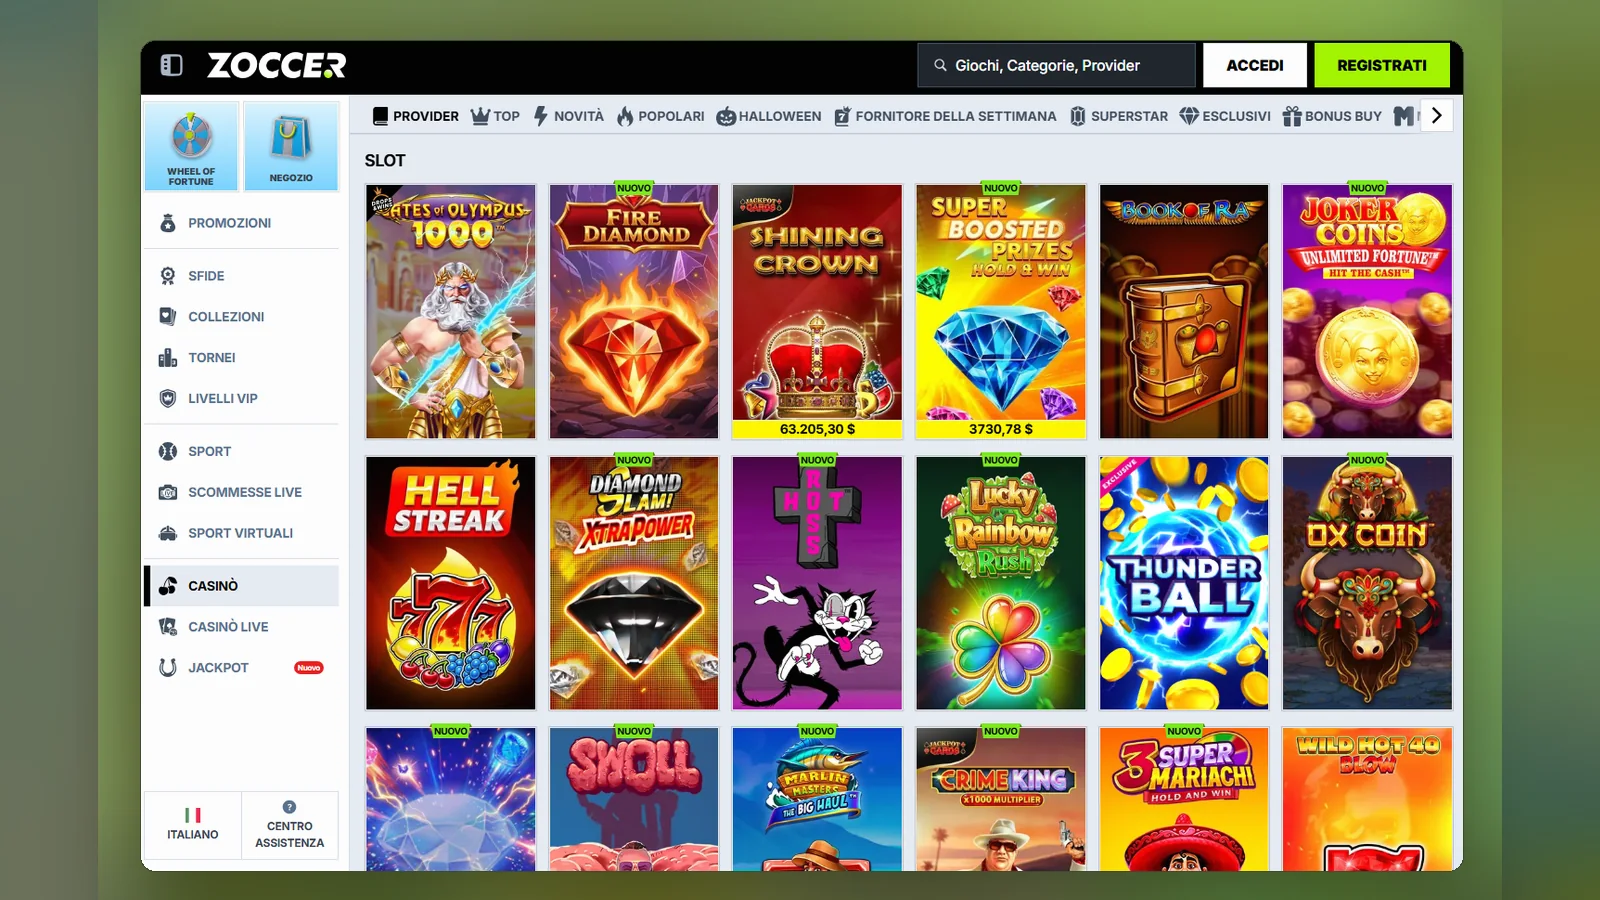This screenshot has width=1600, height=900.
Task: Go to the Sport section
Action: [x=241, y=452]
